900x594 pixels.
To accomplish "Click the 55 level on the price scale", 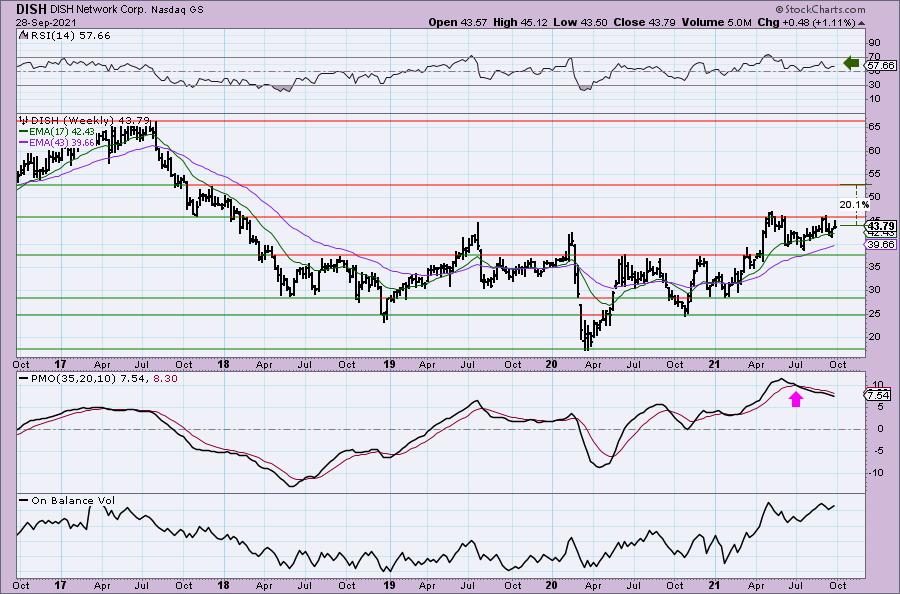I will [x=874, y=173].
